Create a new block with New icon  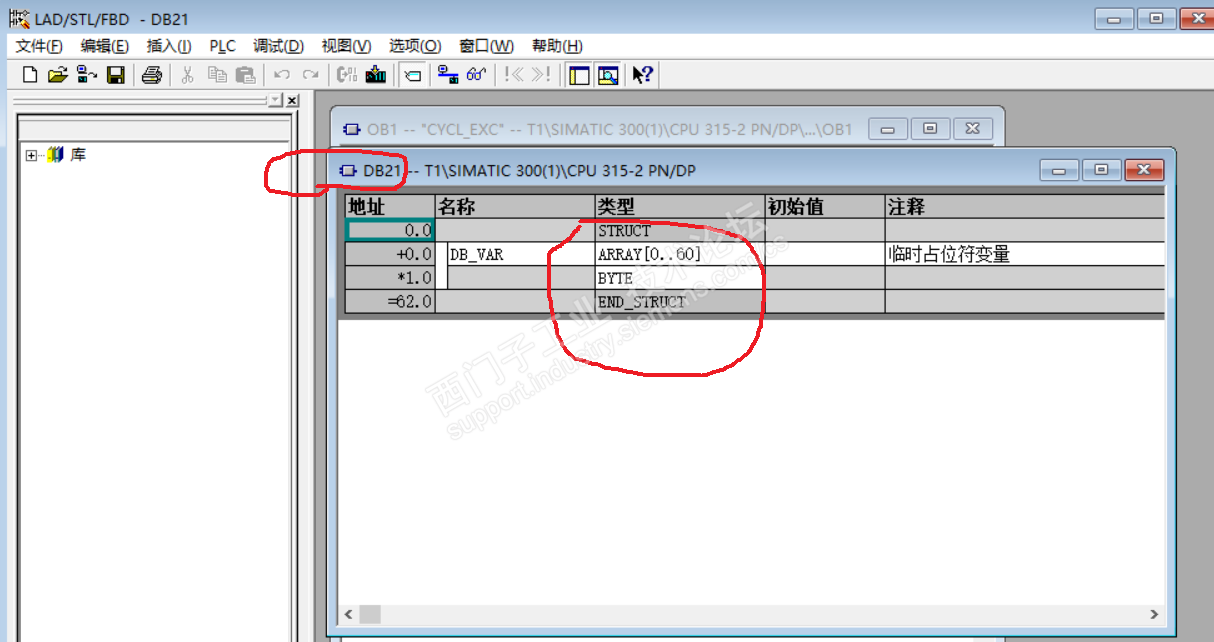(x=30, y=75)
